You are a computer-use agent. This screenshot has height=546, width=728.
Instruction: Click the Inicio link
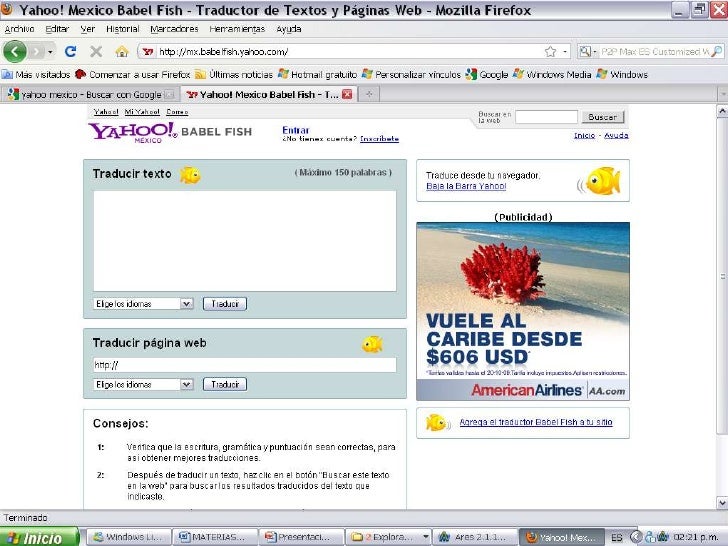584,135
